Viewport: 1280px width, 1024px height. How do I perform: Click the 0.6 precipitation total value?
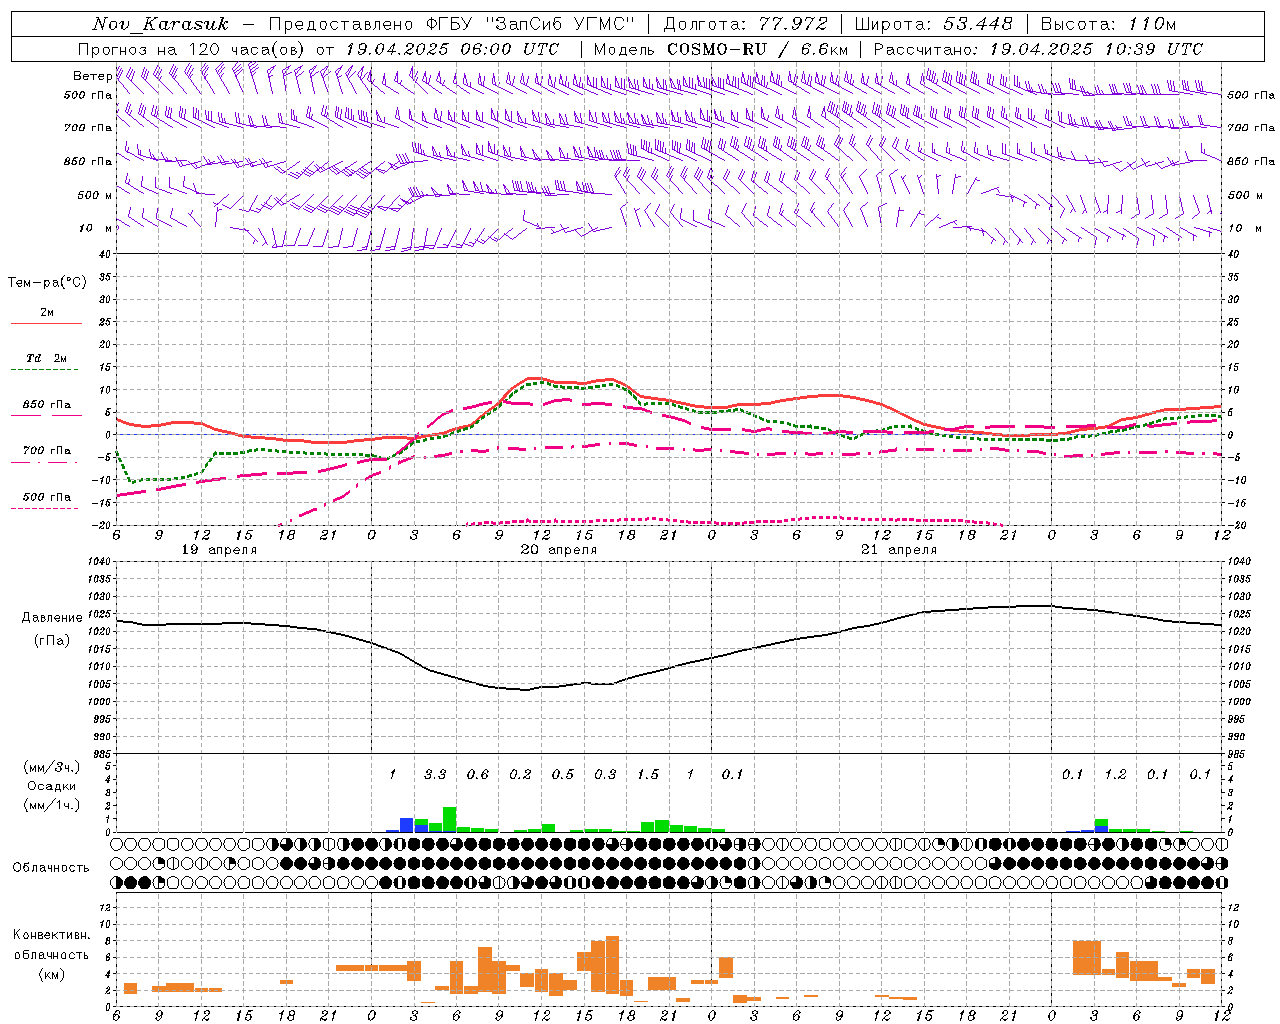[478, 775]
